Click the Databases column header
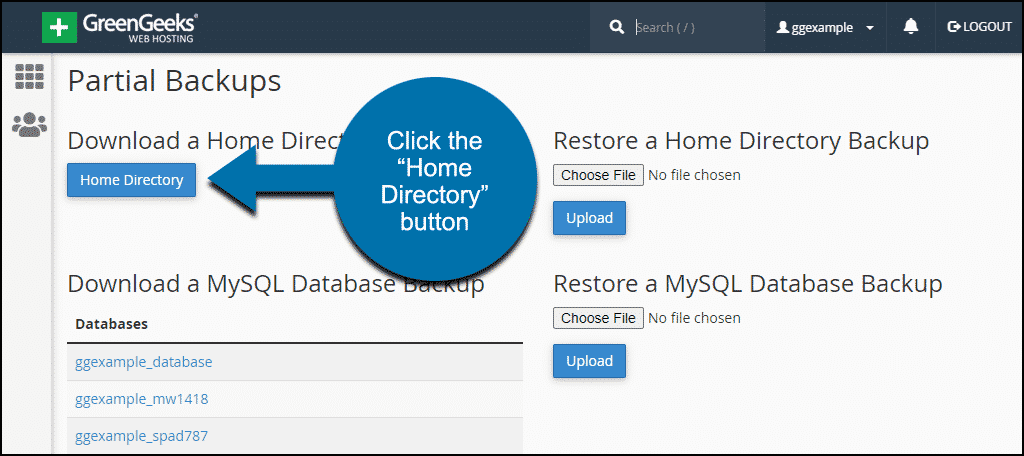 (x=111, y=324)
